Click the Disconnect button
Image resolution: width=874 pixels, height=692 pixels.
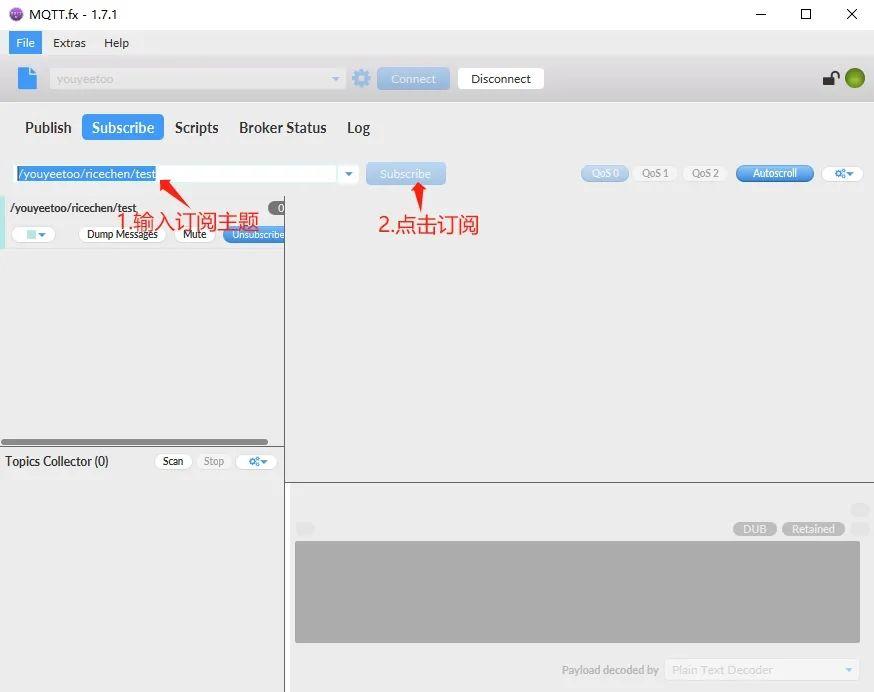point(501,79)
